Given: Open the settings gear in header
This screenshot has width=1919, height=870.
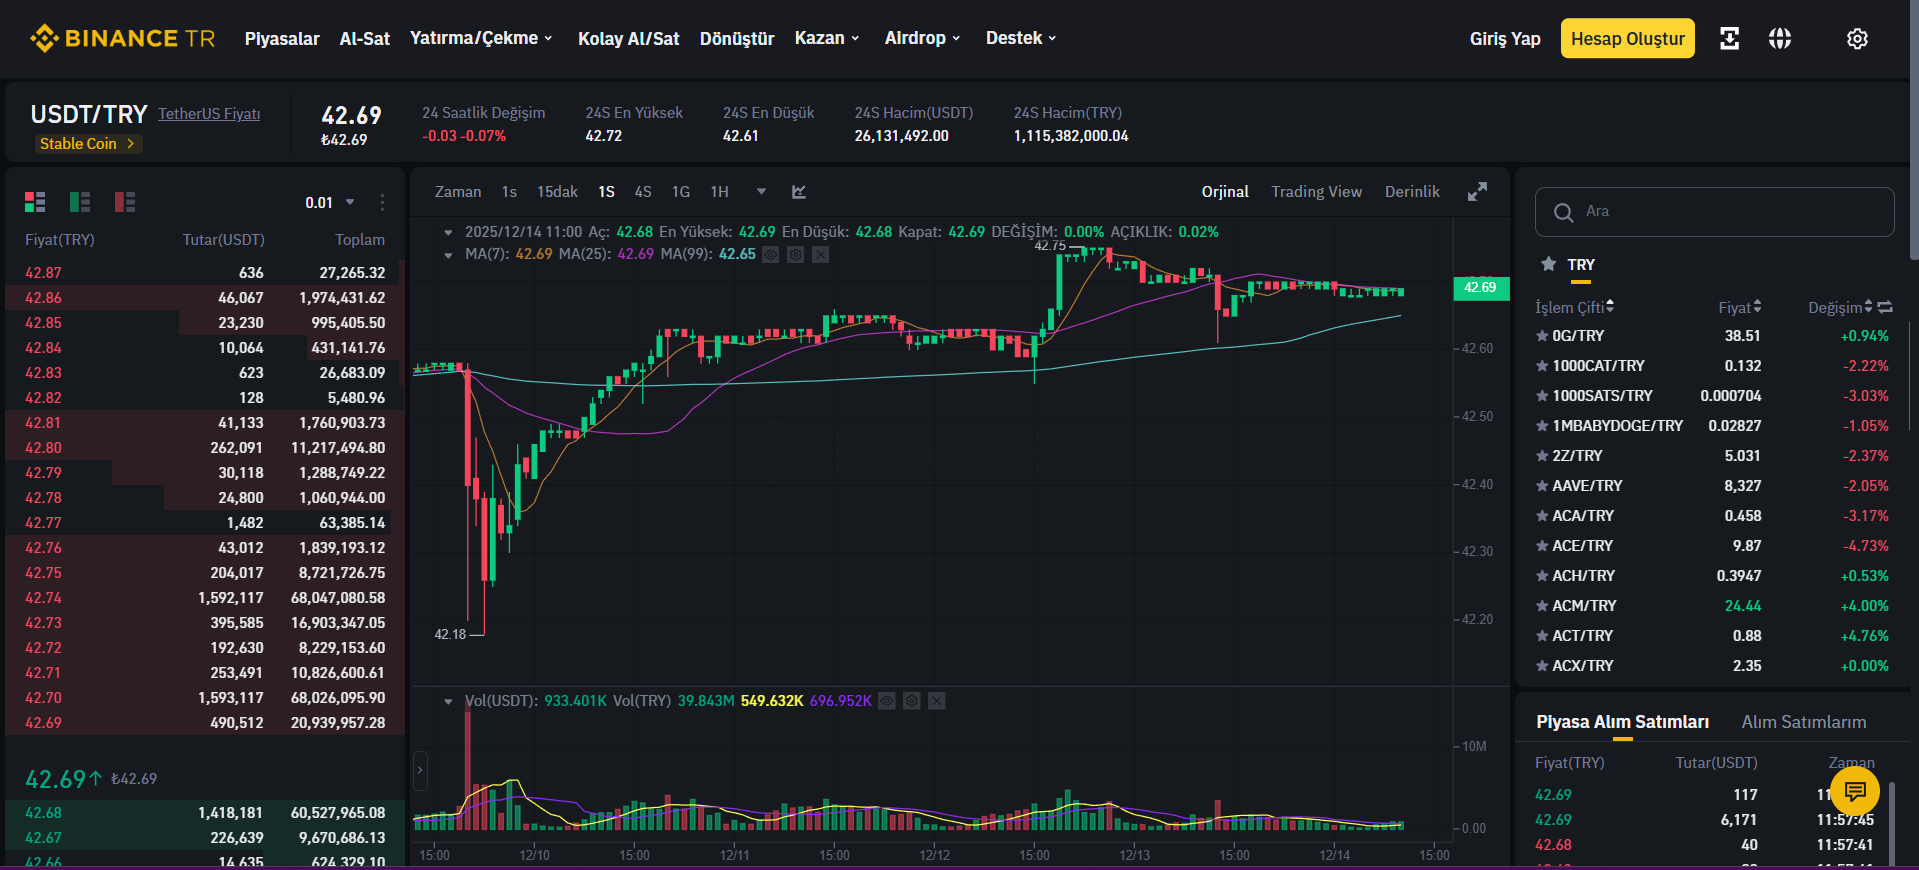Looking at the screenshot, I should click(x=1857, y=39).
